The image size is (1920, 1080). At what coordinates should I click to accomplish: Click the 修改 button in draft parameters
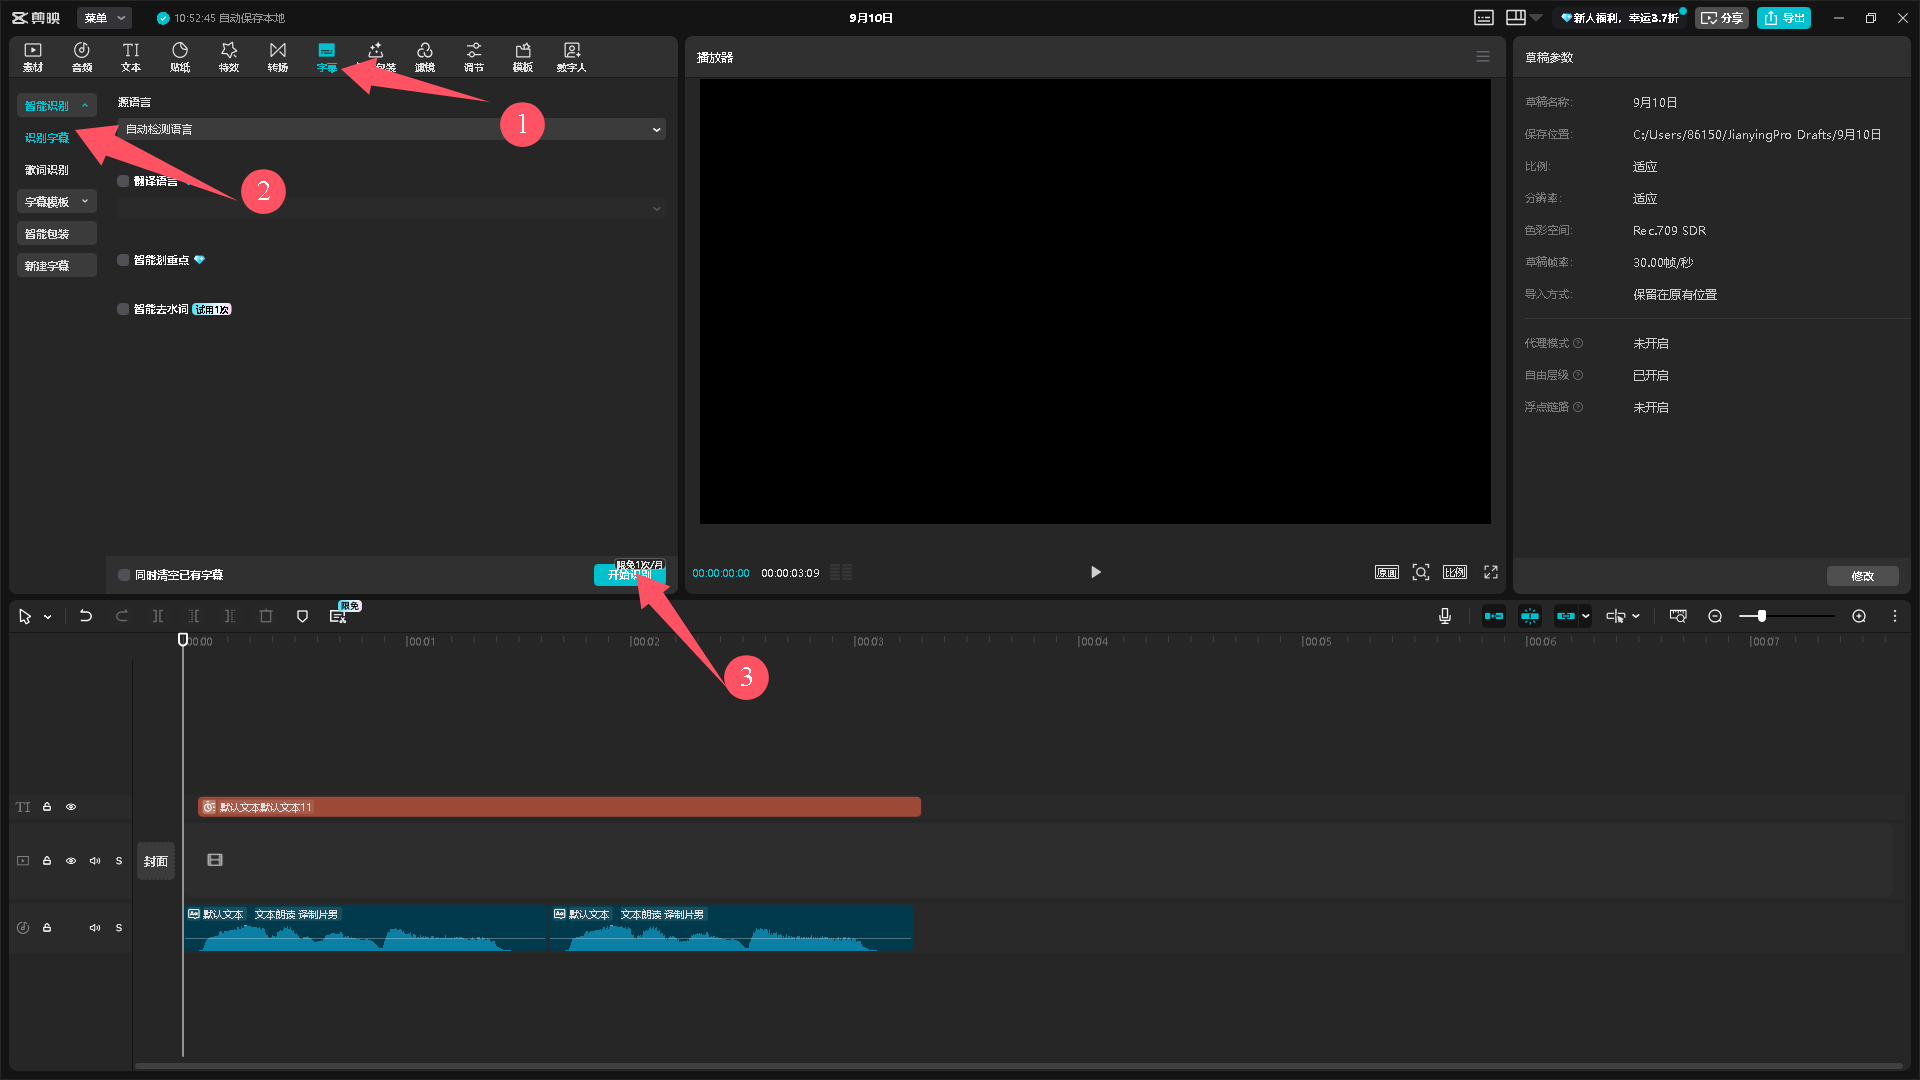[x=1862, y=576]
